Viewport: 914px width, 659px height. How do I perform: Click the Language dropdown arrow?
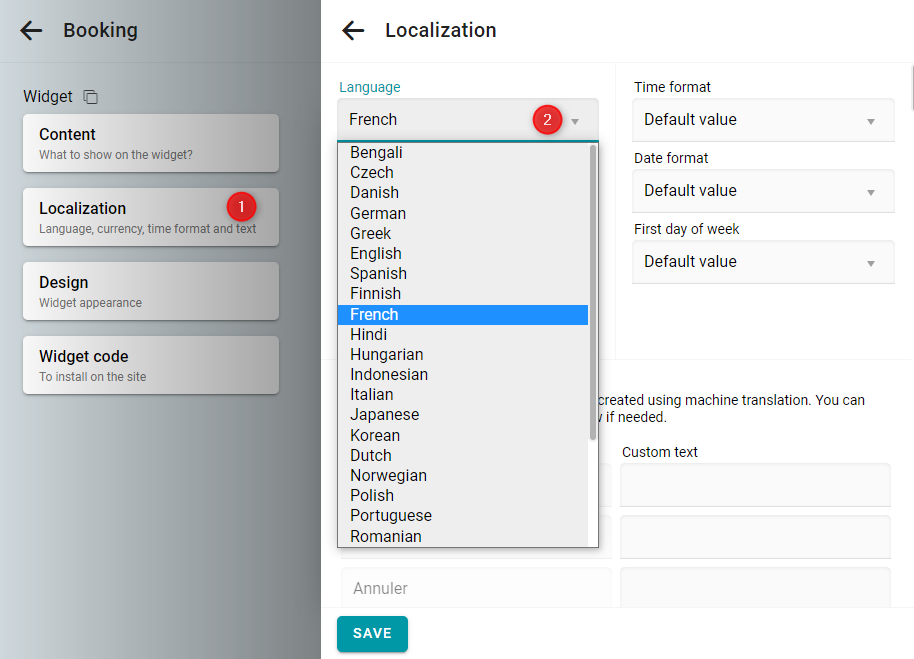[x=575, y=121]
